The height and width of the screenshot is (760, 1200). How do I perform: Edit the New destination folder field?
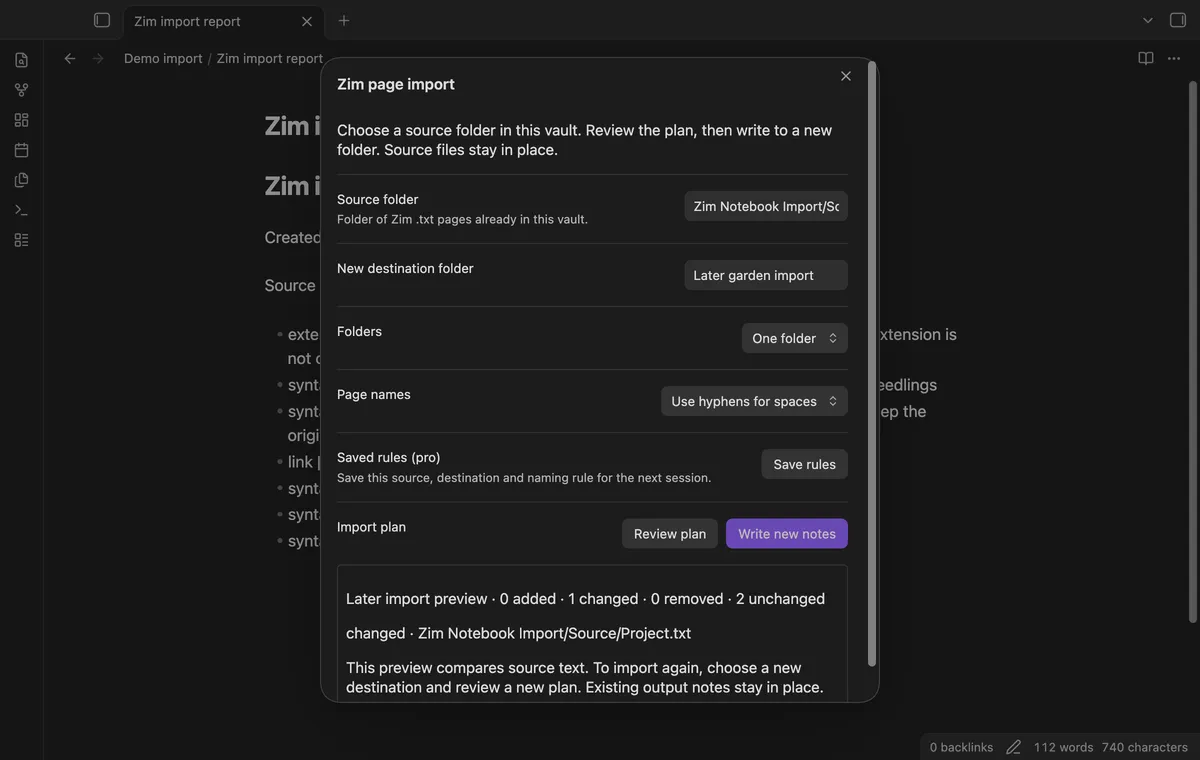pyautogui.click(x=766, y=275)
